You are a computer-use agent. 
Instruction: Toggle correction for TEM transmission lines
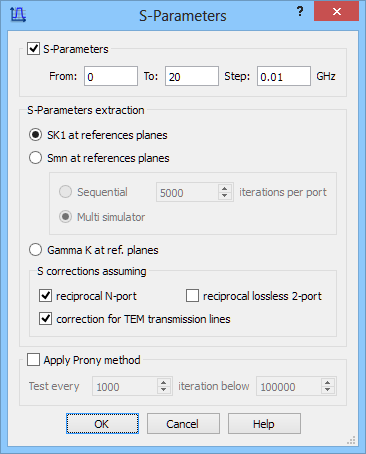(x=45, y=319)
